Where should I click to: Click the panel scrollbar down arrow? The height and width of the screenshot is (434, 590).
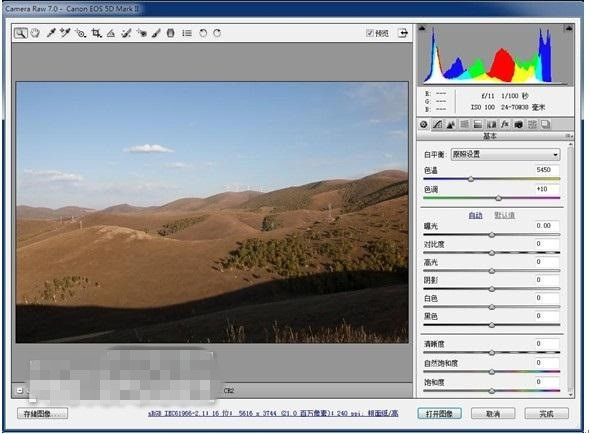(571, 394)
